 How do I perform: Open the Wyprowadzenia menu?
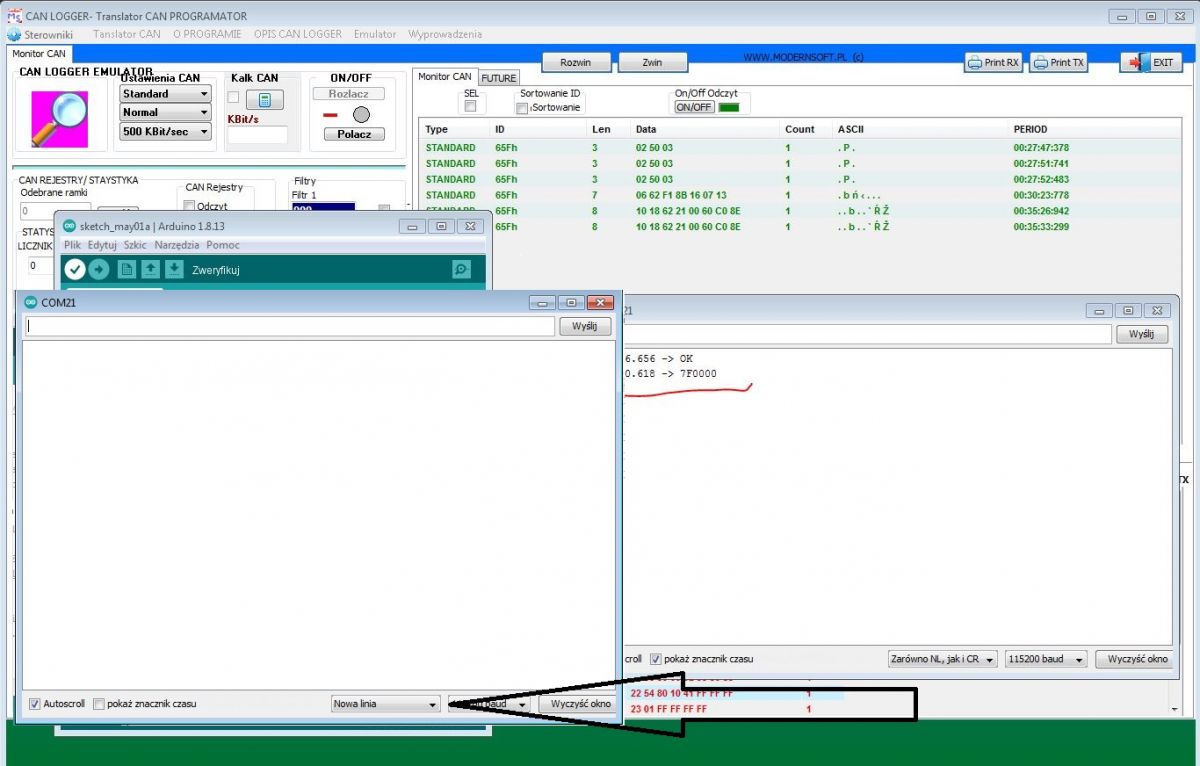(445, 34)
